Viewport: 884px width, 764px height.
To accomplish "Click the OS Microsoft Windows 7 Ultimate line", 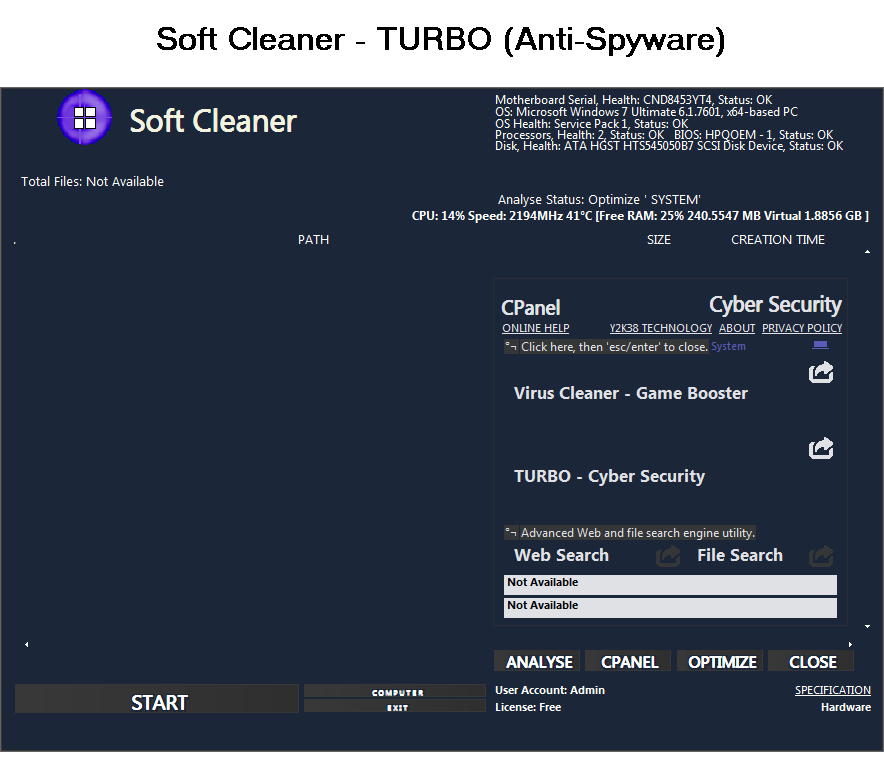I will pos(646,112).
